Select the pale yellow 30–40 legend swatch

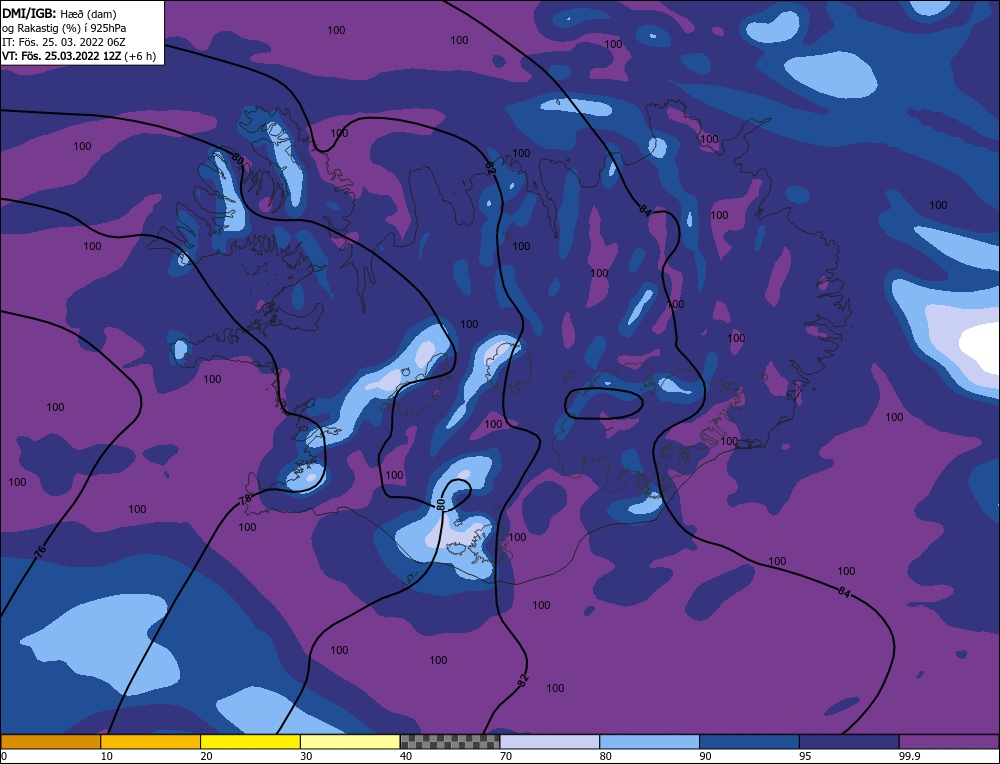click(350, 742)
